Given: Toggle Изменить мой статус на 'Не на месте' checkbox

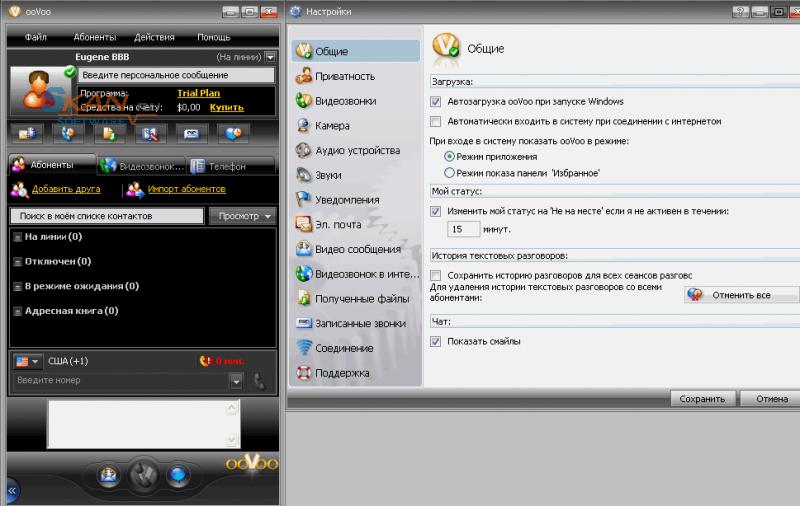Looking at the screenshot, I should pos(435,211).
